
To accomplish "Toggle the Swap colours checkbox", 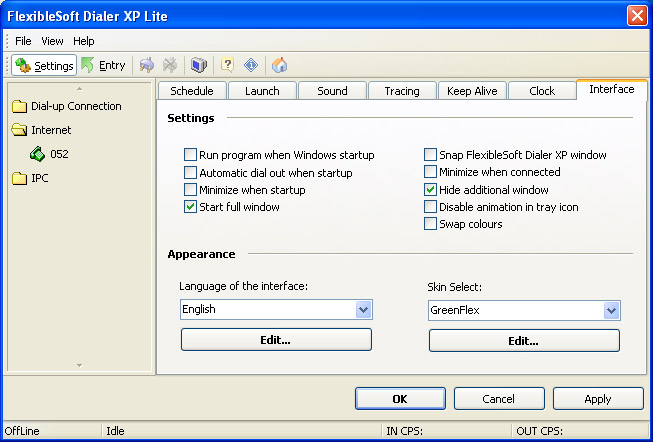I will [x=430, y=224].
